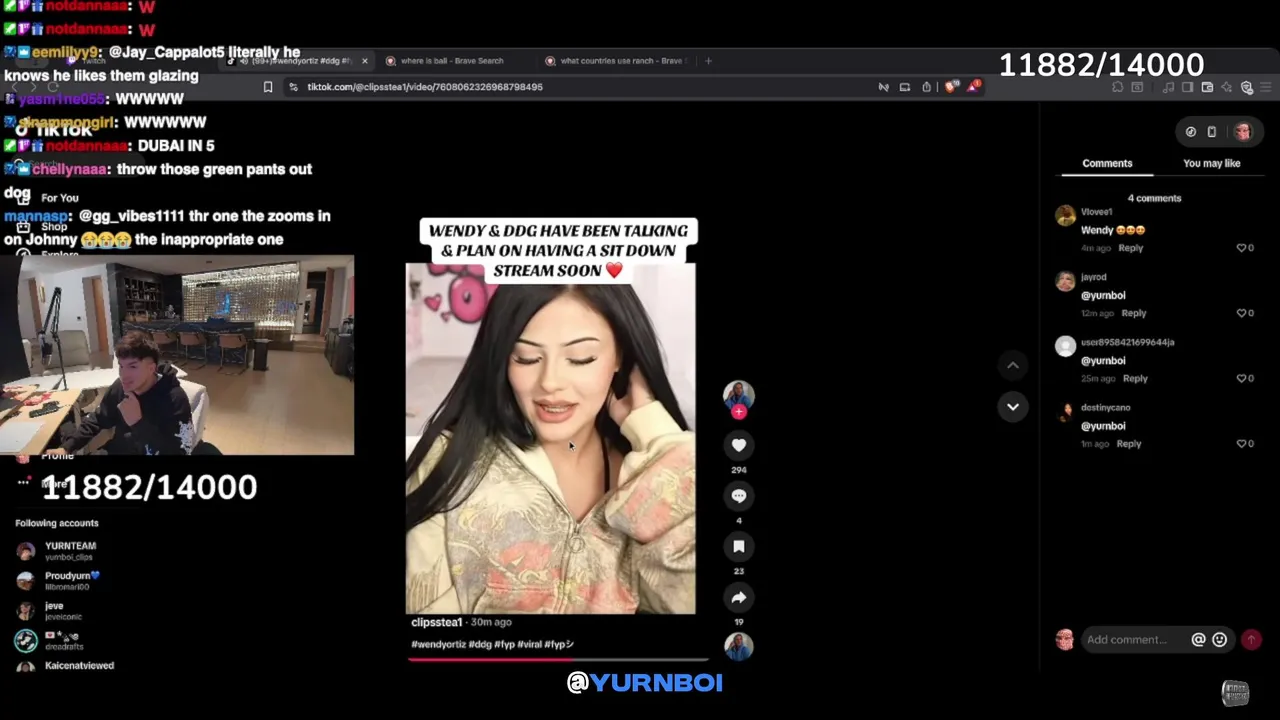Follow creator via the red plus badge
Screen dimensions: 1280x720
point(739,411)
